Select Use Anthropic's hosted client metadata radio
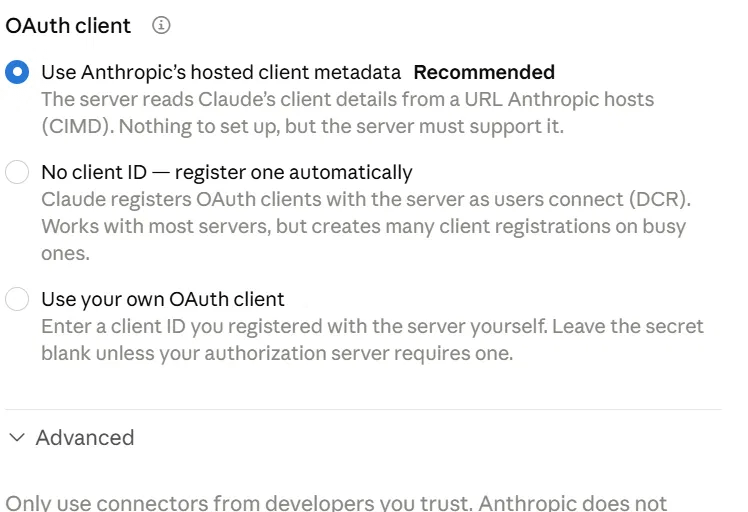 click(17, 72)
